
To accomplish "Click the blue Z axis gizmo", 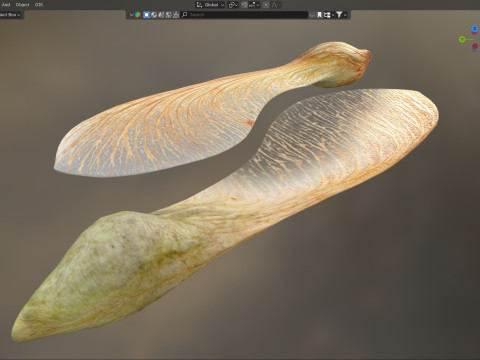I will pos(475,29).
